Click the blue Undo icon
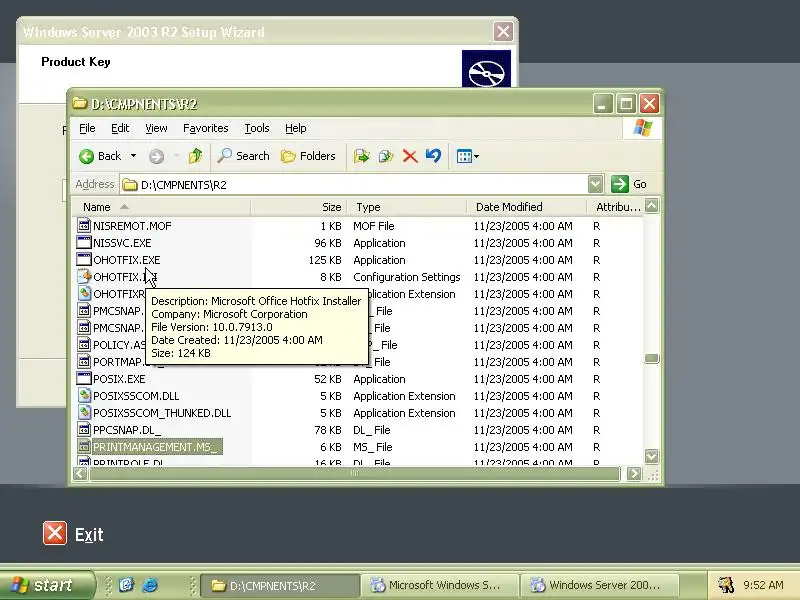800x600 pixels. point(433,156)
